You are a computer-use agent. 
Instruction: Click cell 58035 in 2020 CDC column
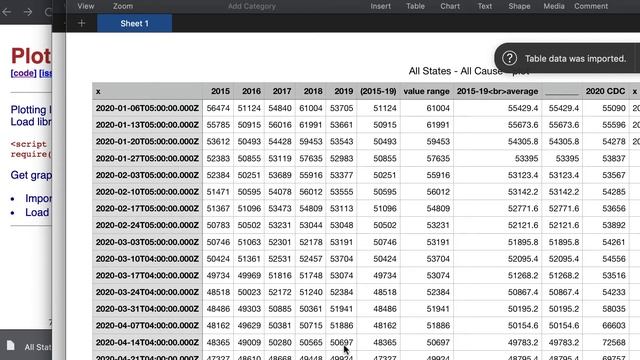(605, 309)
